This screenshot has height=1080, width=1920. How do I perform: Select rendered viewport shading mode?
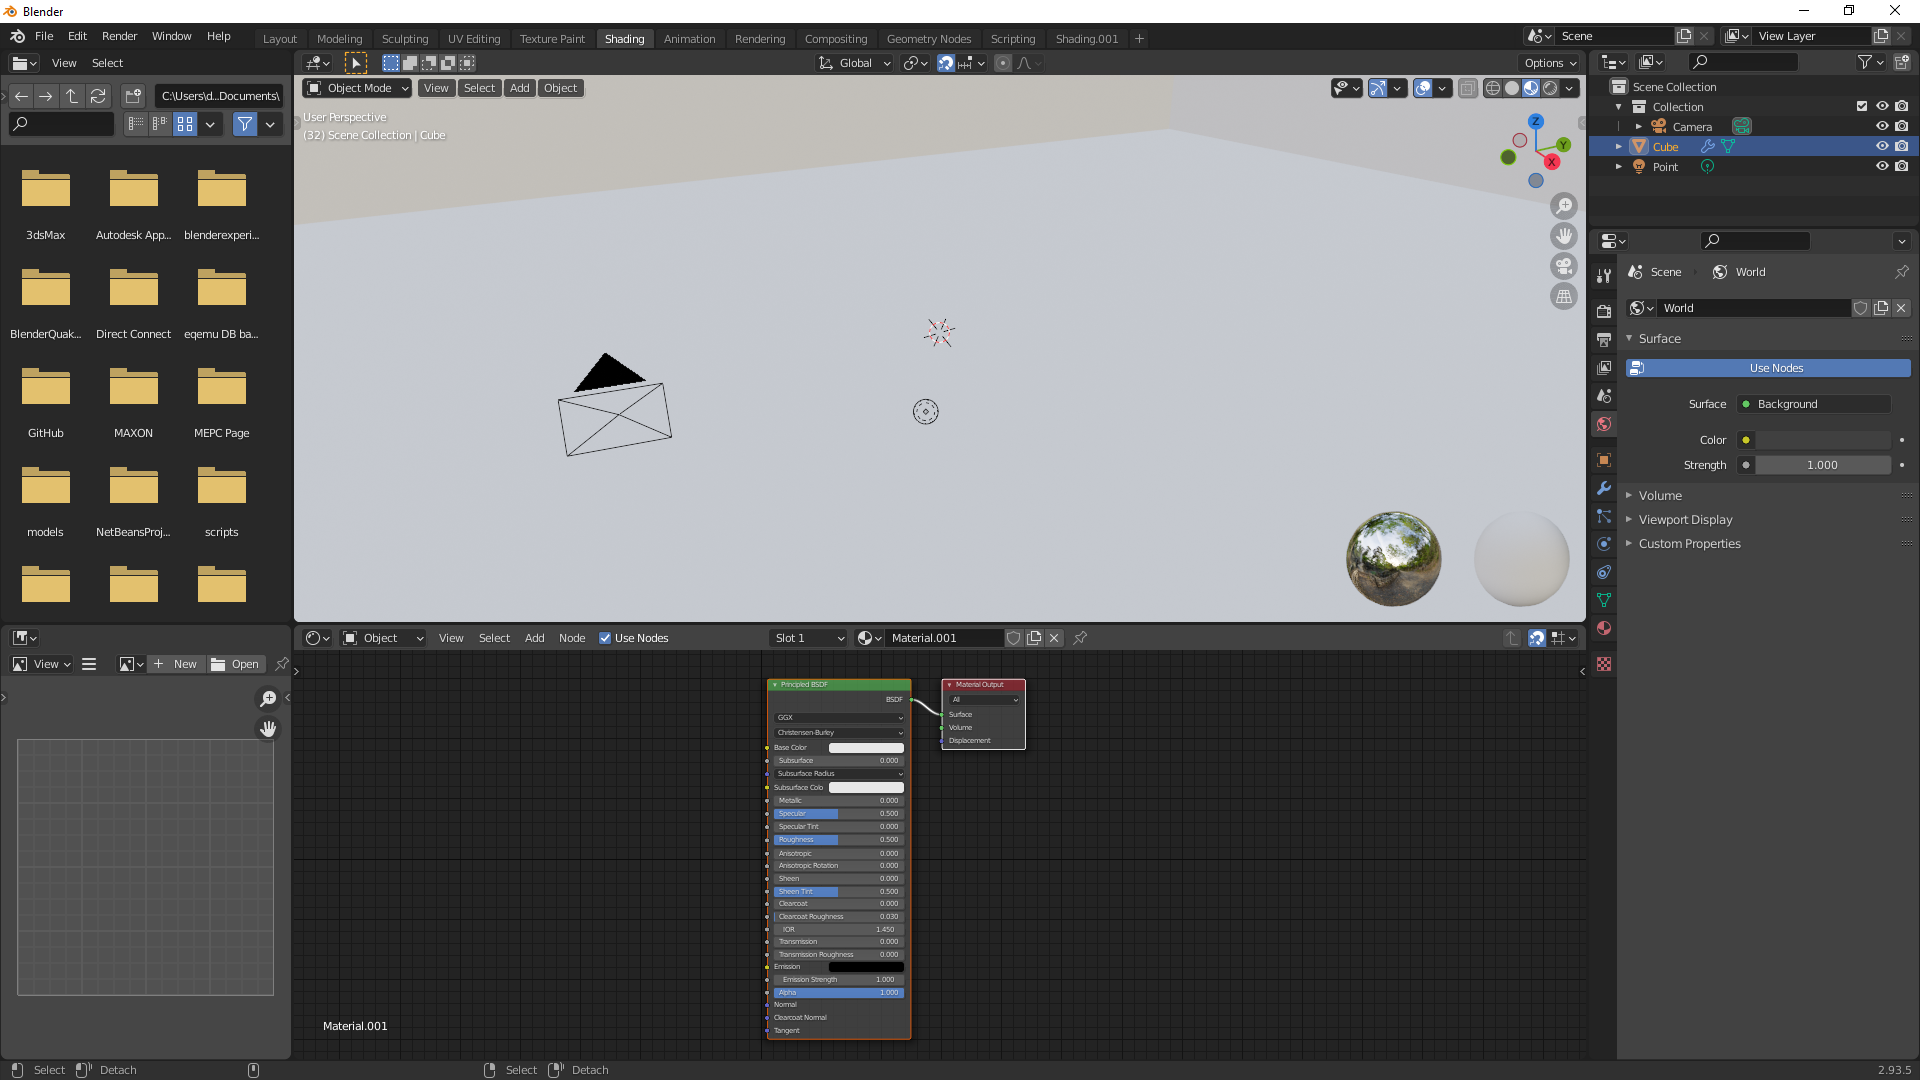pyautogui.click(x=1550, y=88)
